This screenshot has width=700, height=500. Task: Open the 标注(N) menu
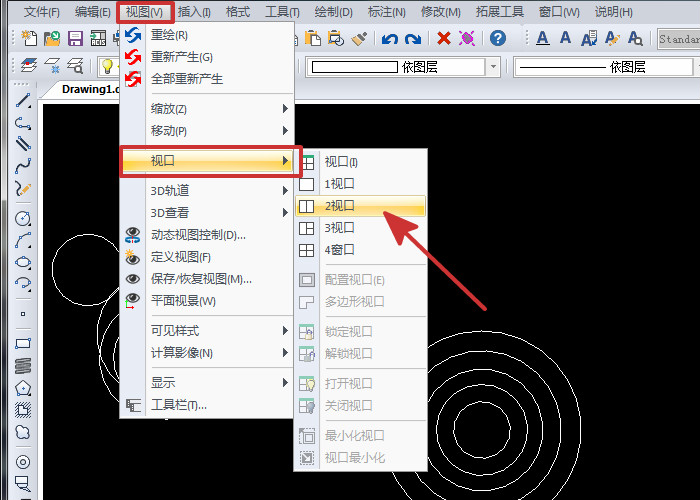point(387,12)
